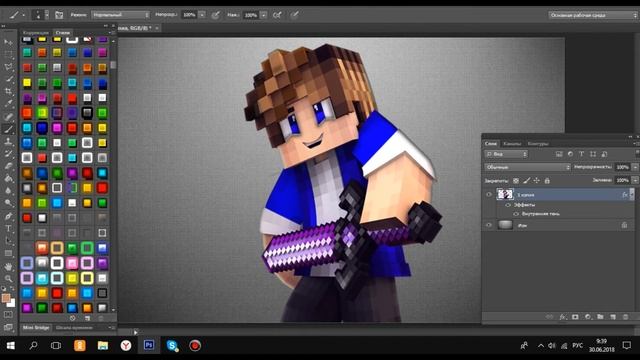
Task: Toggle the pixel layer filter
Action: (x=559, y=154)
